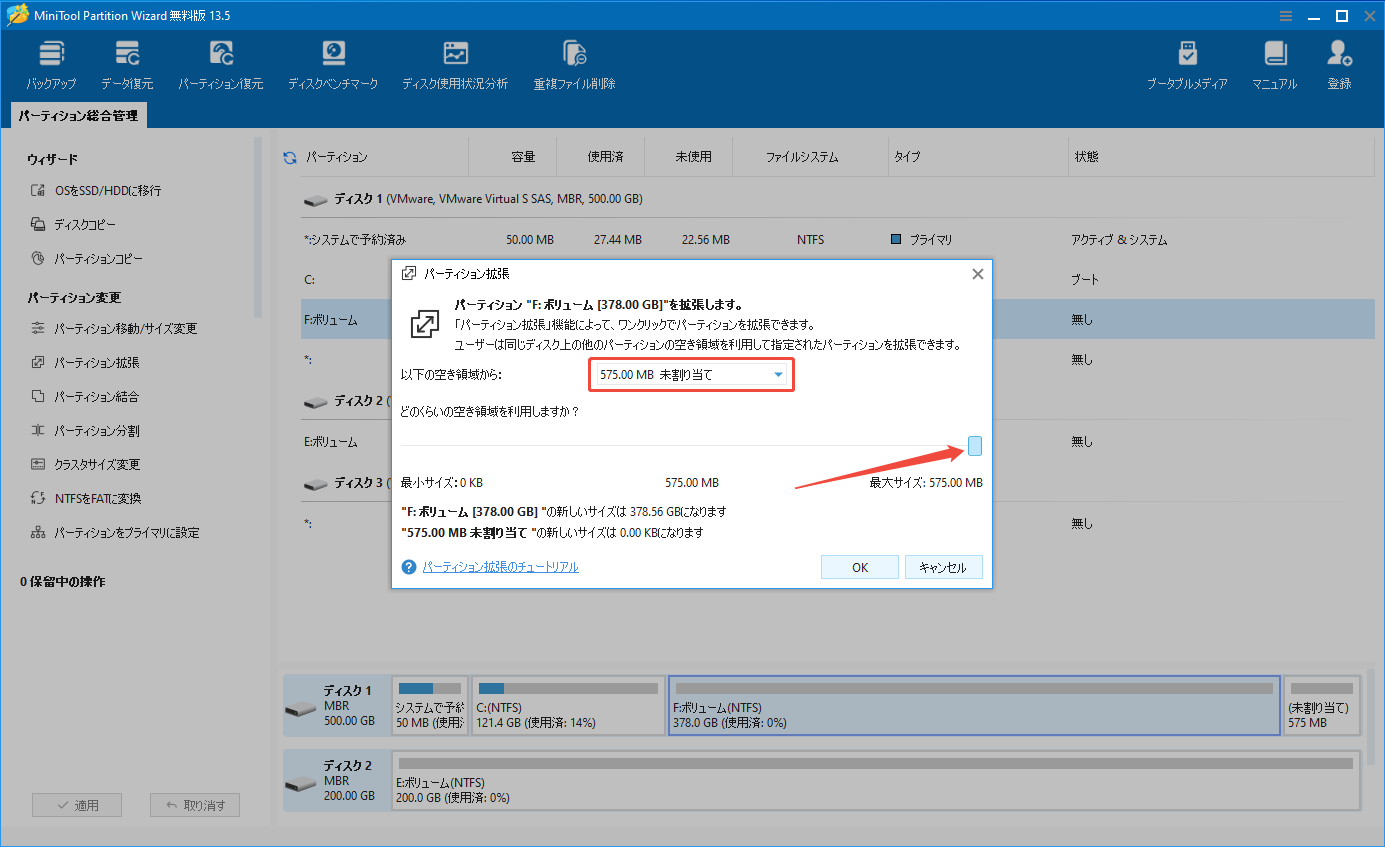The width and height of the screenshot is (1385, 847).
Task: Switch to the パーティション総合管理 tab
Action: click(x=76, y=115)
